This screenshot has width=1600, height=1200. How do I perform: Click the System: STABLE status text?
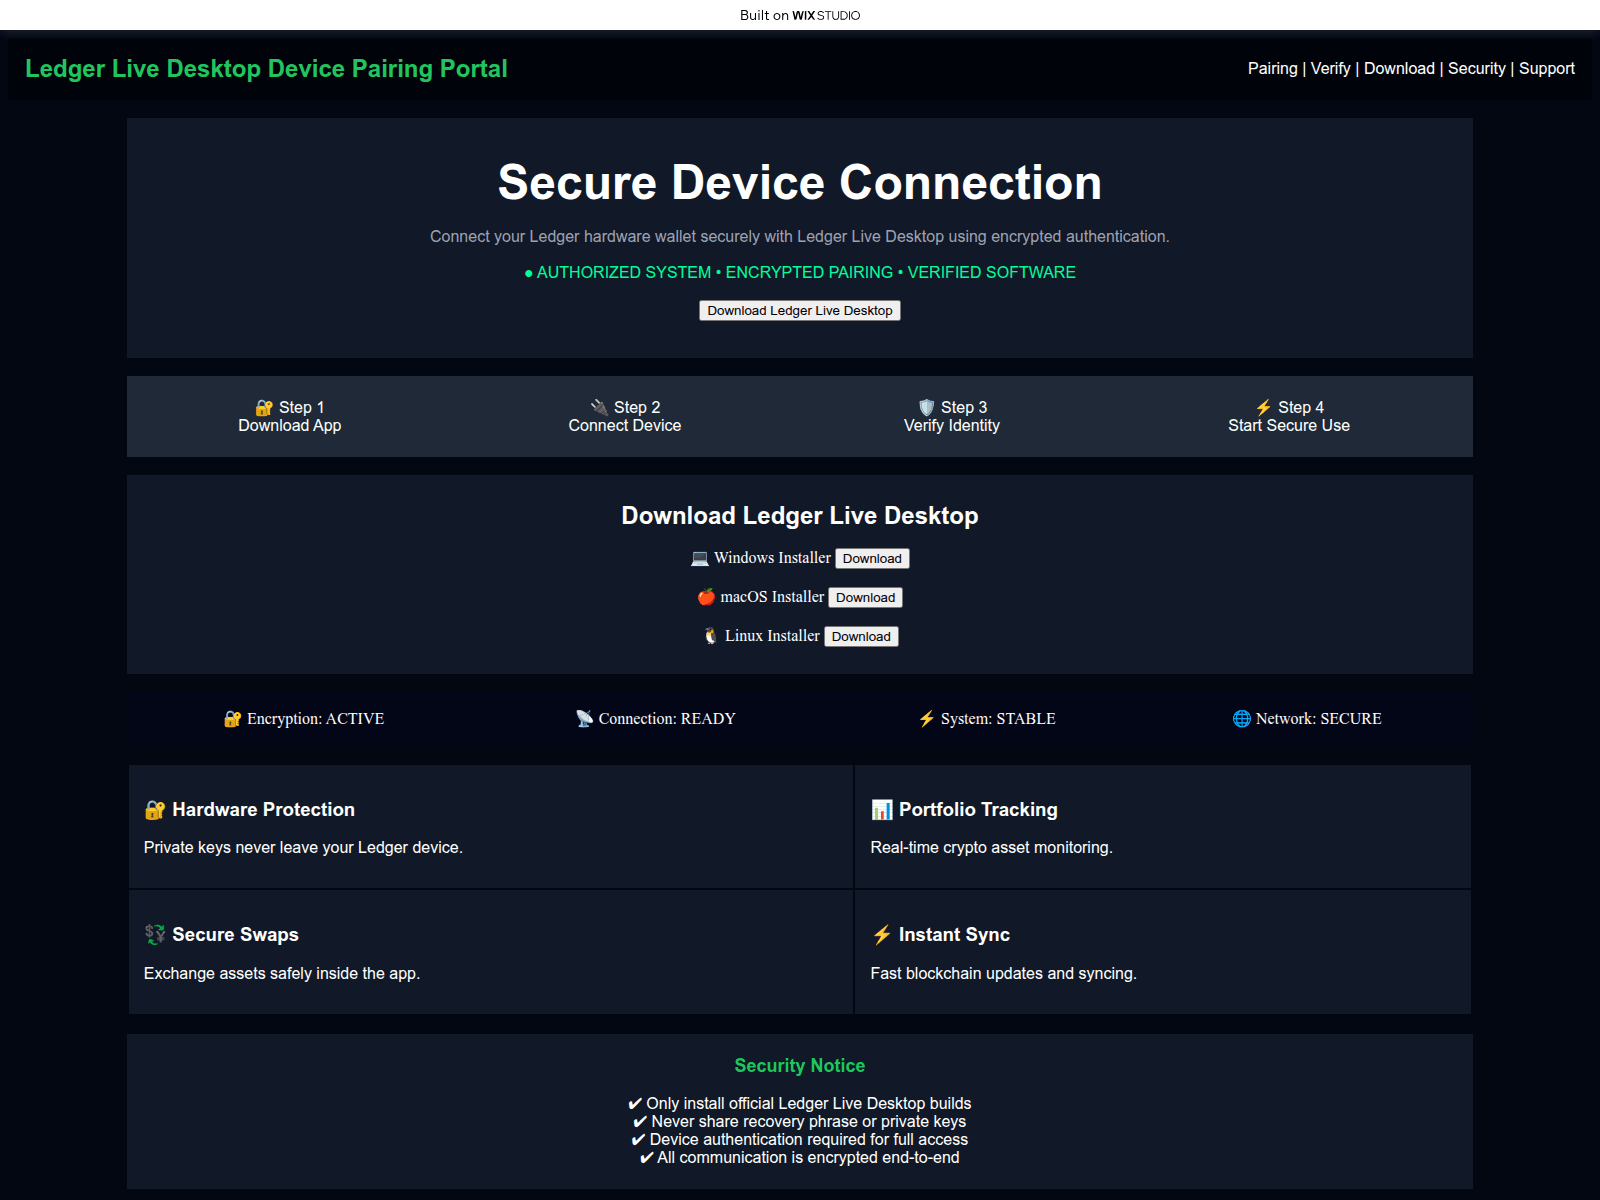(998, 719)
